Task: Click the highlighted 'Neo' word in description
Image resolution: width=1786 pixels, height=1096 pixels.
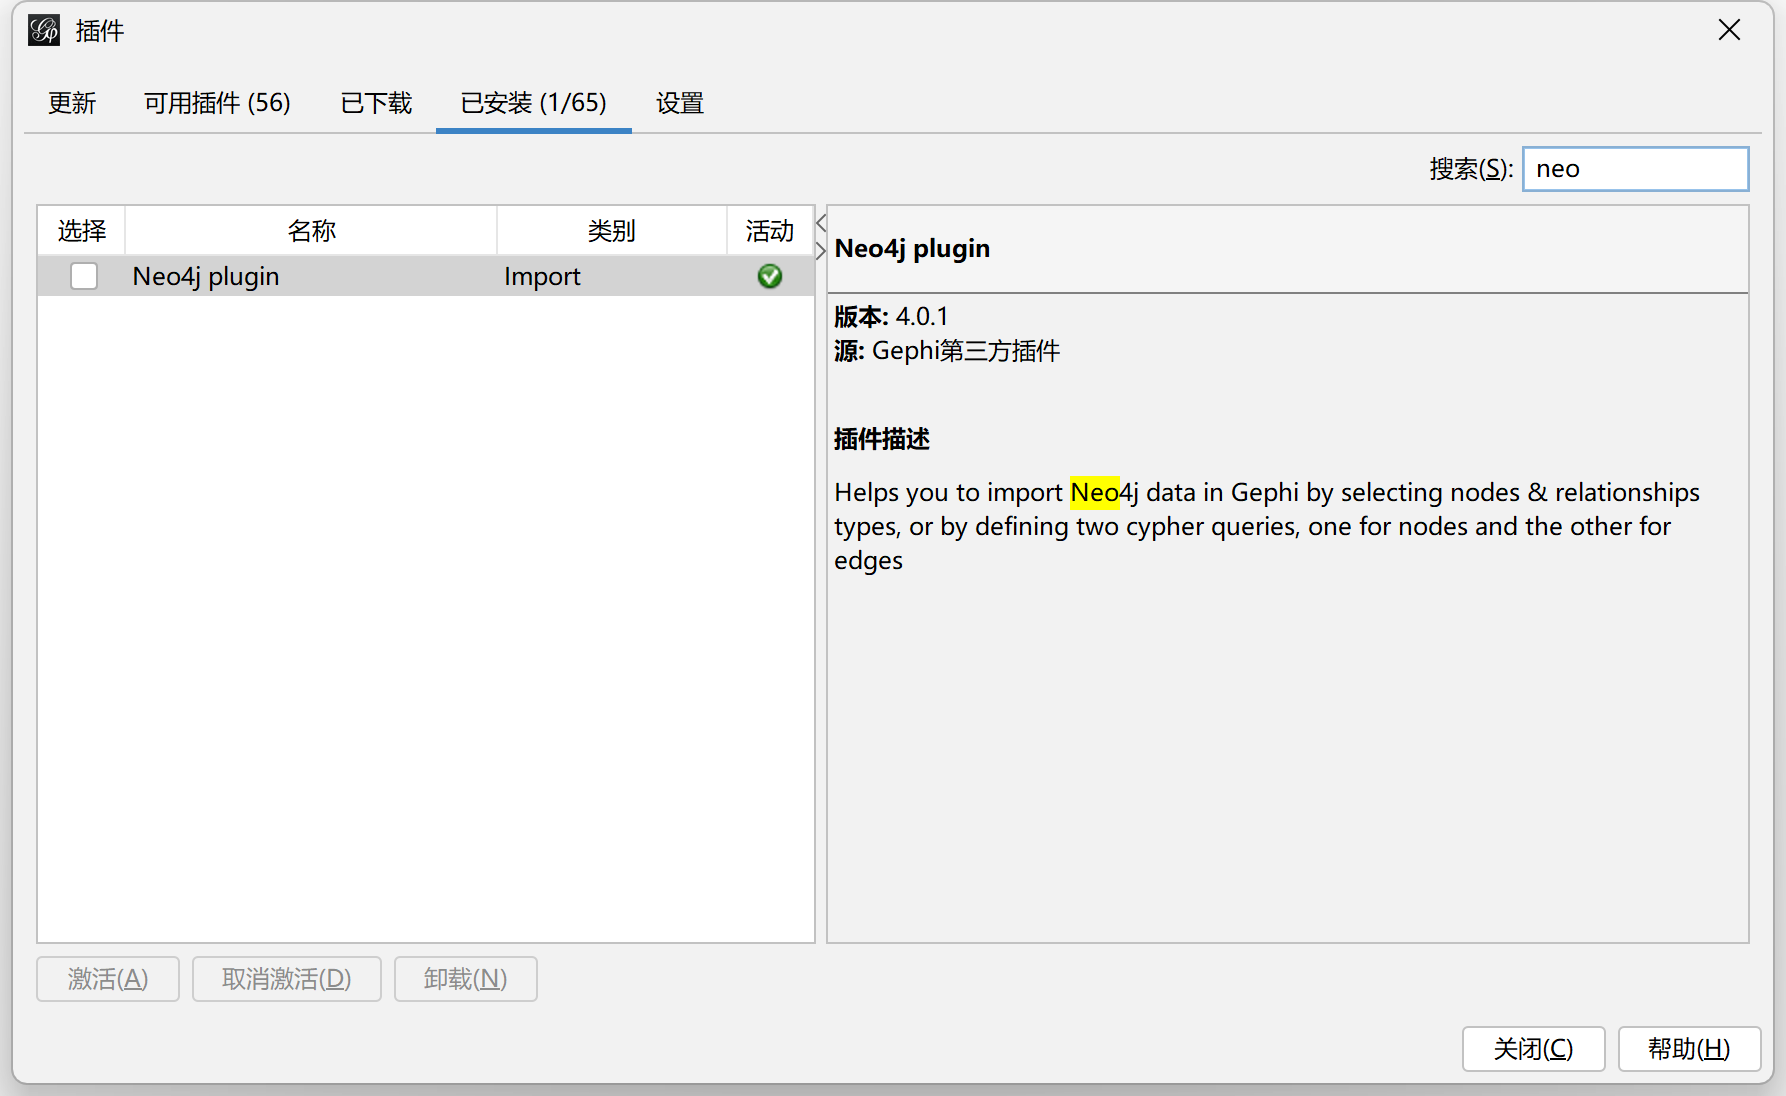Action: tap(1094, 492)
